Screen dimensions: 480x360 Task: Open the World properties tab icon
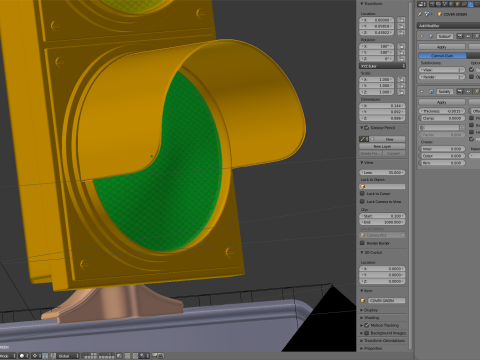point(452,4)
